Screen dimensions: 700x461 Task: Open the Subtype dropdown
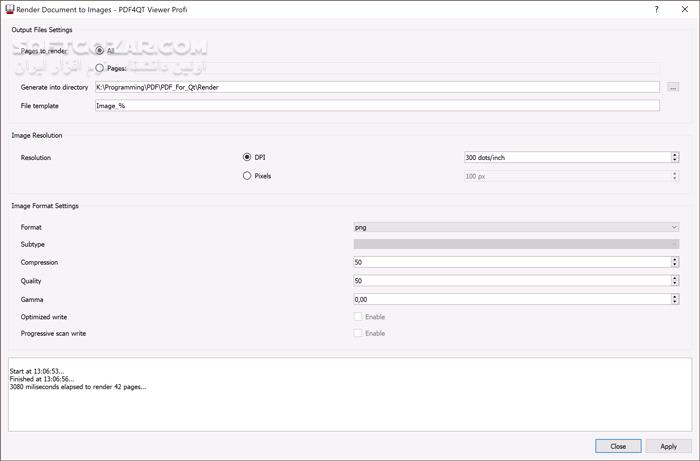(516, 244)
